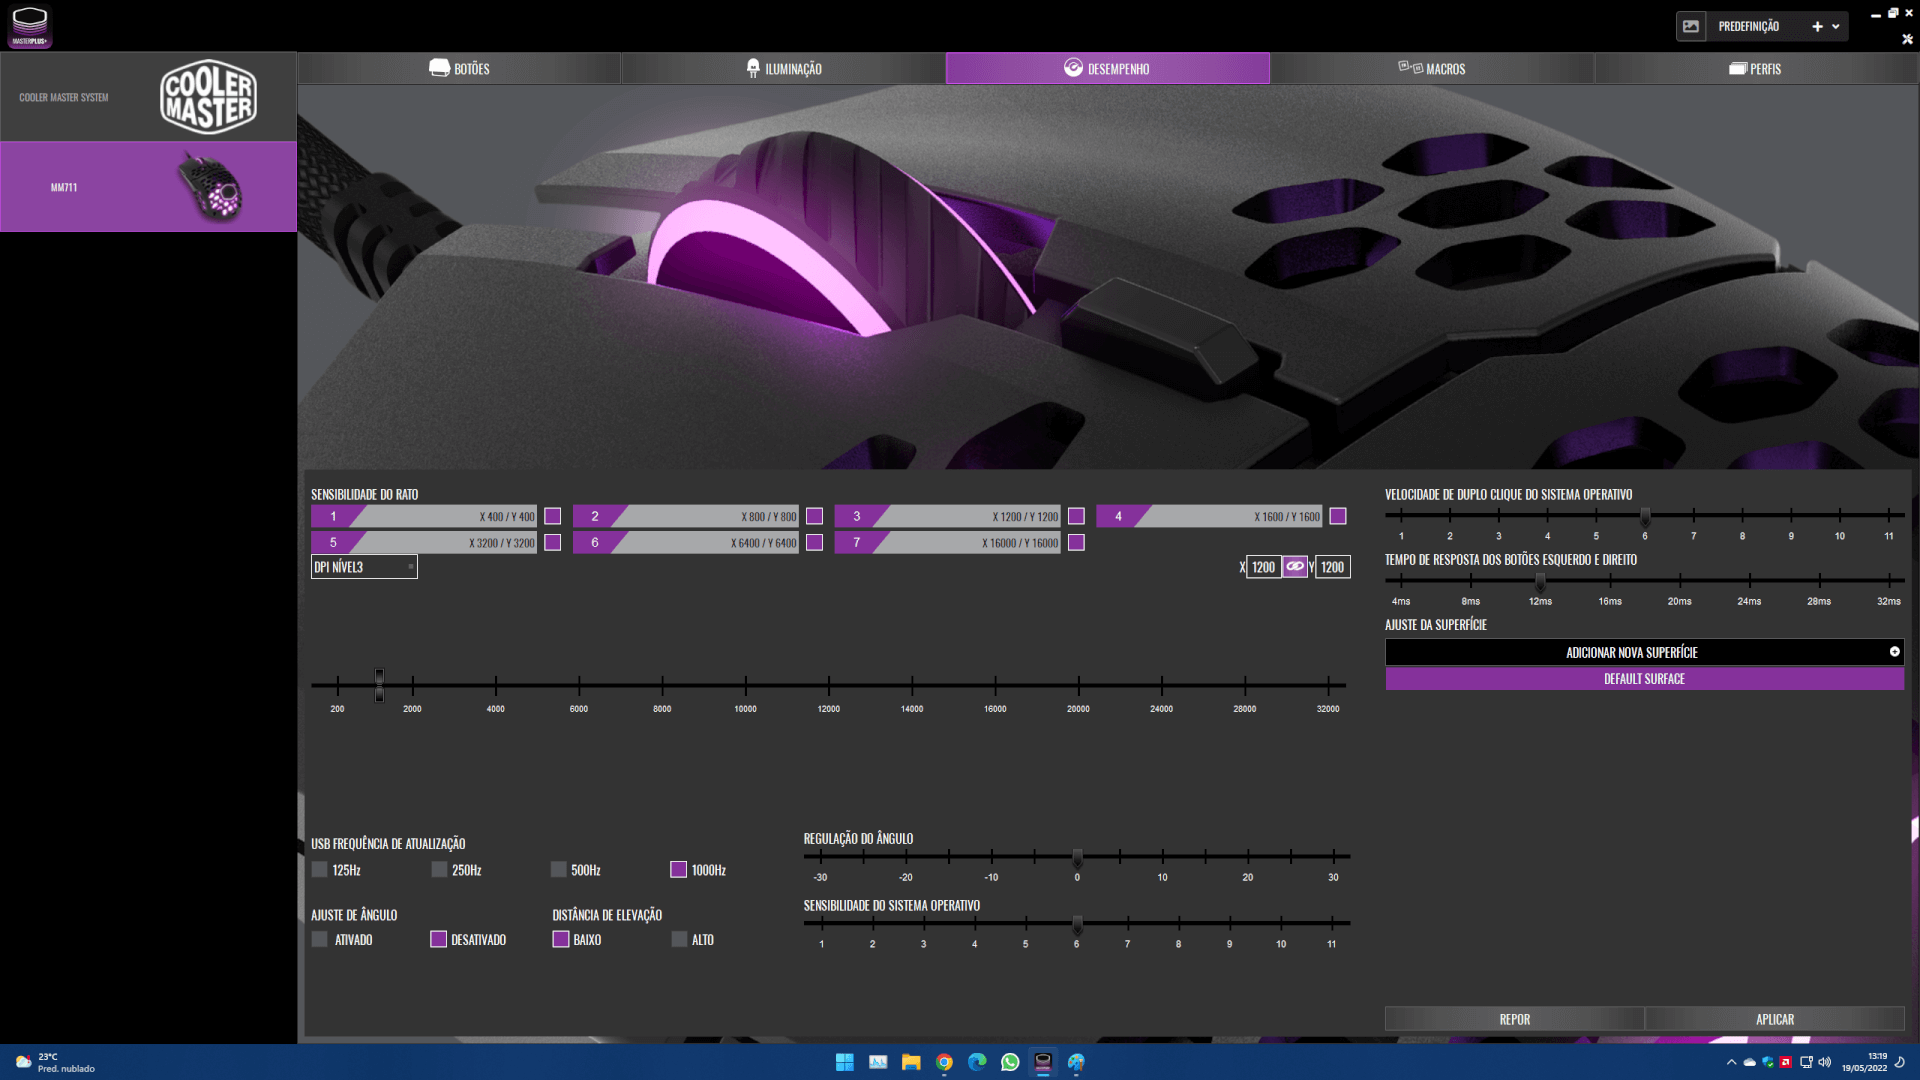The width and height of the screenshot is (1920, 1080).
Task: Open WhatsApp from the taskbar
Action: [1010, 1062]
